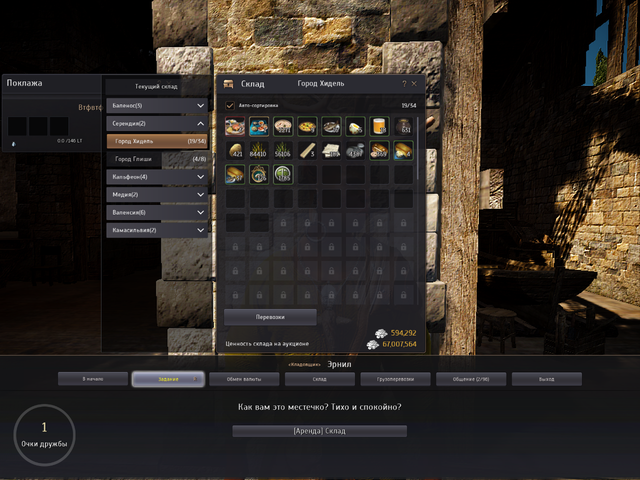This screenshot has height=480, width=640.
Task: Select the stacked plywood sheets item
Action: point(331,150)
